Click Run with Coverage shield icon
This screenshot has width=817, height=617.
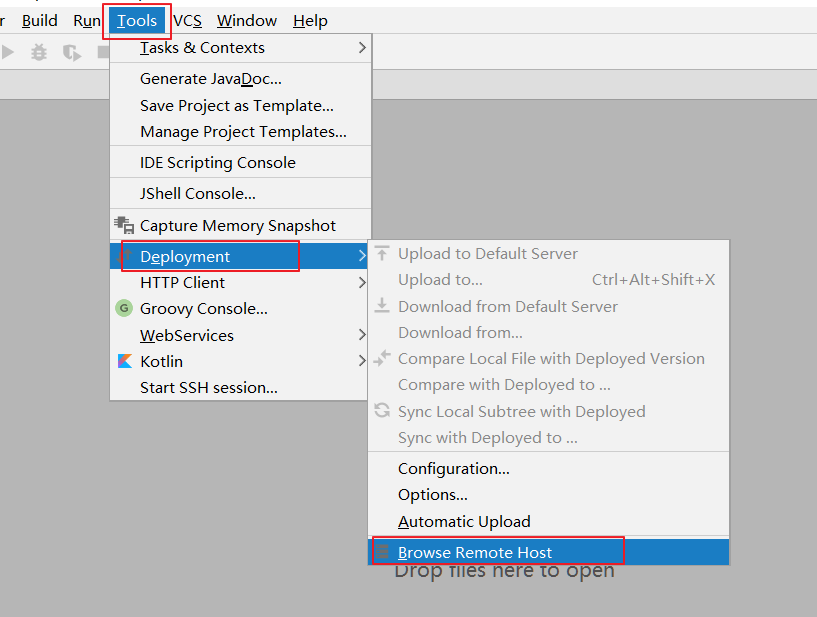(x=71, y=53)
